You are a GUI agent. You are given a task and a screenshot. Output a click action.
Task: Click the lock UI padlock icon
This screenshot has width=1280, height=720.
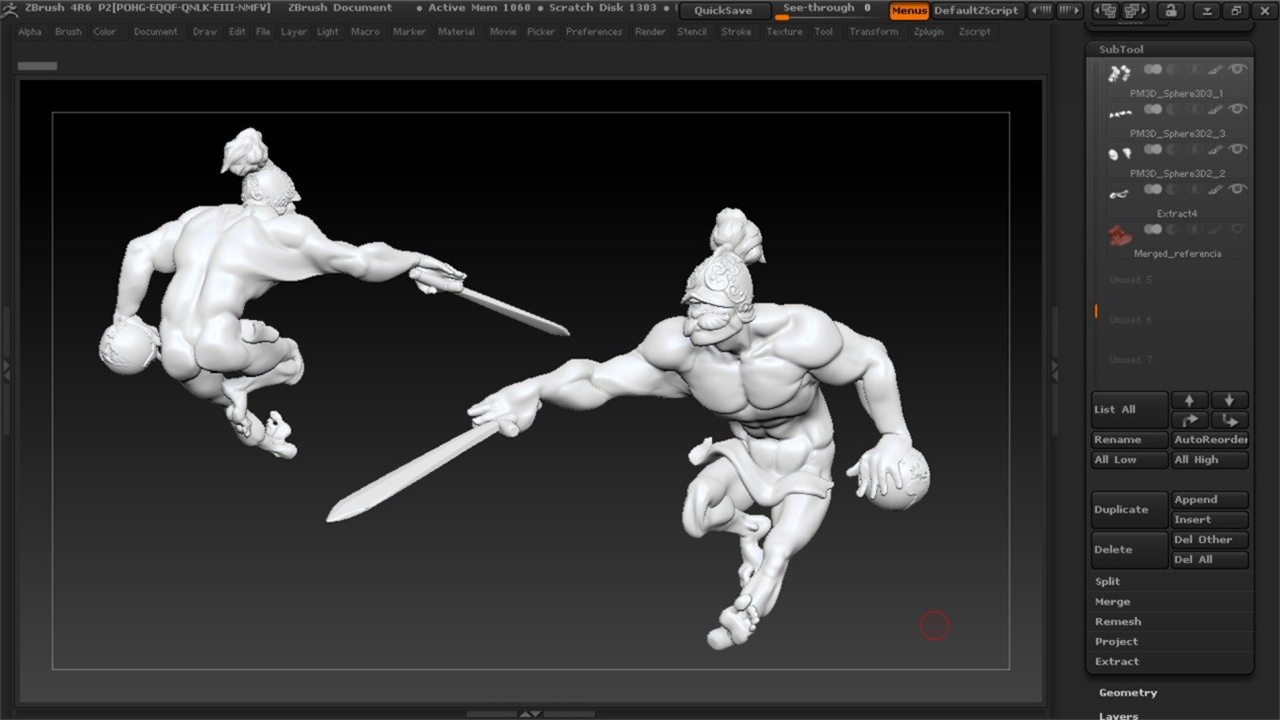tap(1170, 11)
